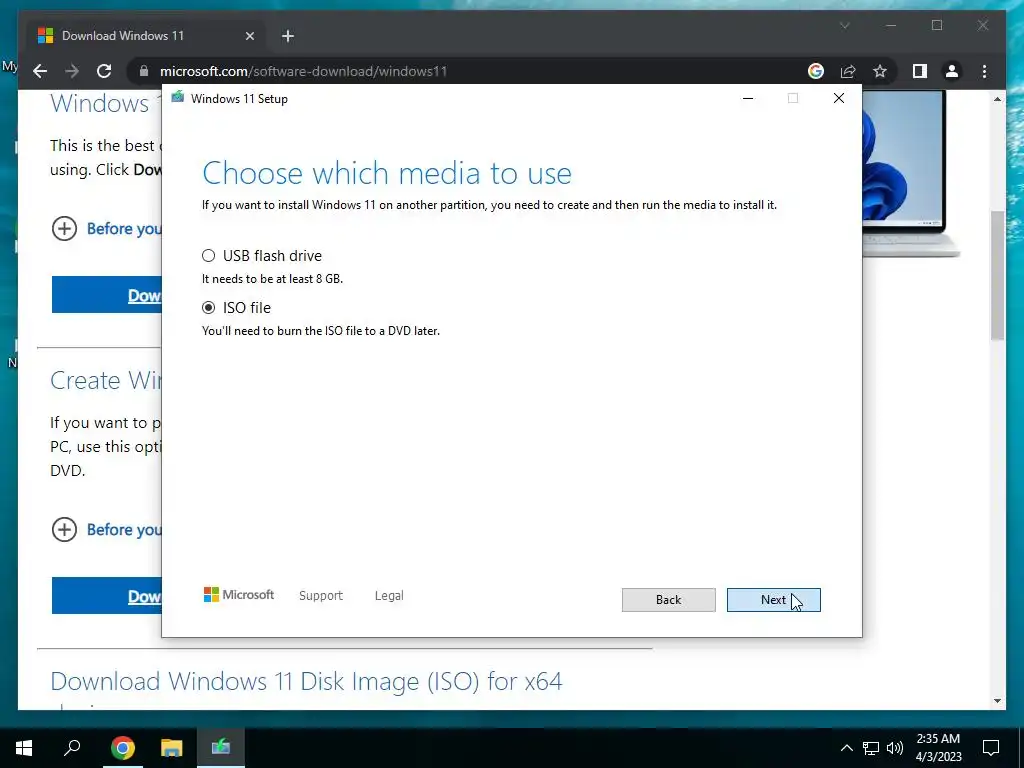Select the Download Windows 11 tab

click(144, 36)
